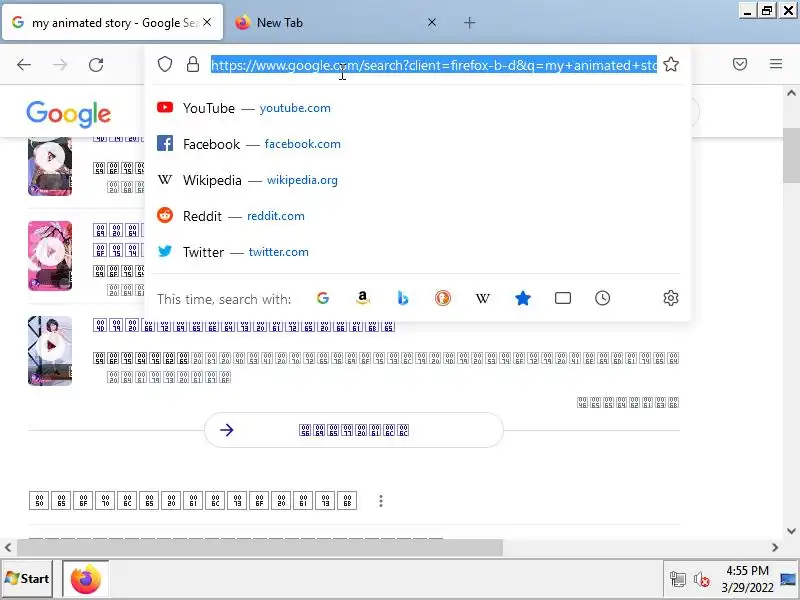Image resolution: width=800 pixels, height=600 pixels.
Task: Close the my animated story tab
Action: point(207,22)
